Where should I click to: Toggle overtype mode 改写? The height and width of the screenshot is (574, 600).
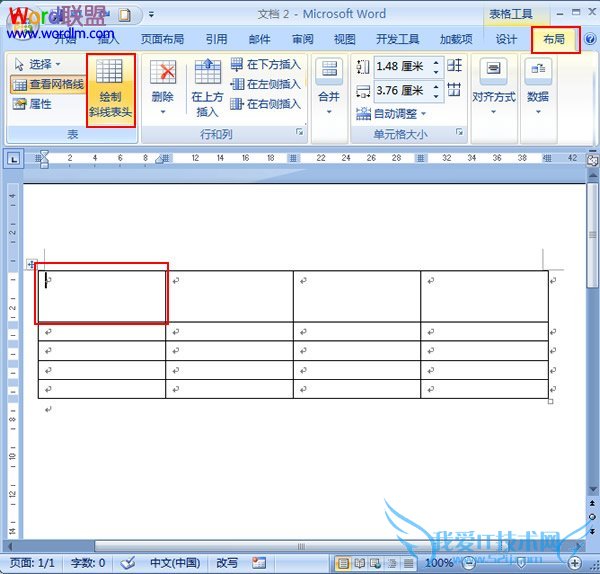(227, 563)
